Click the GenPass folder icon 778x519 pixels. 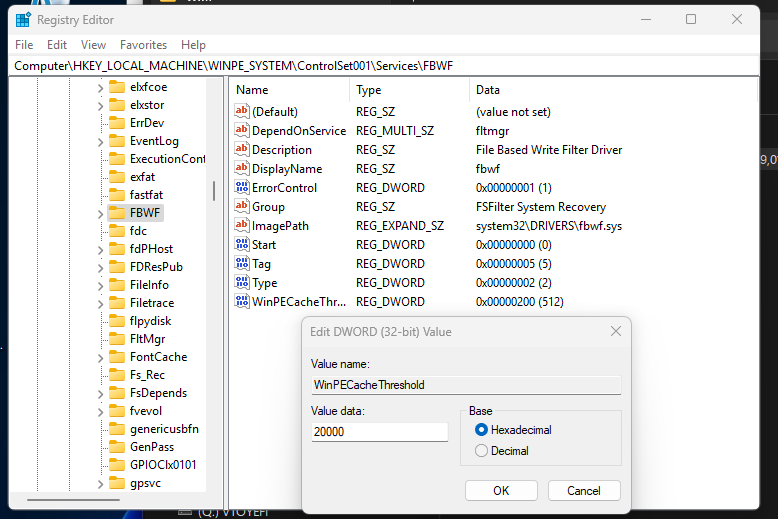pos(117,447)
